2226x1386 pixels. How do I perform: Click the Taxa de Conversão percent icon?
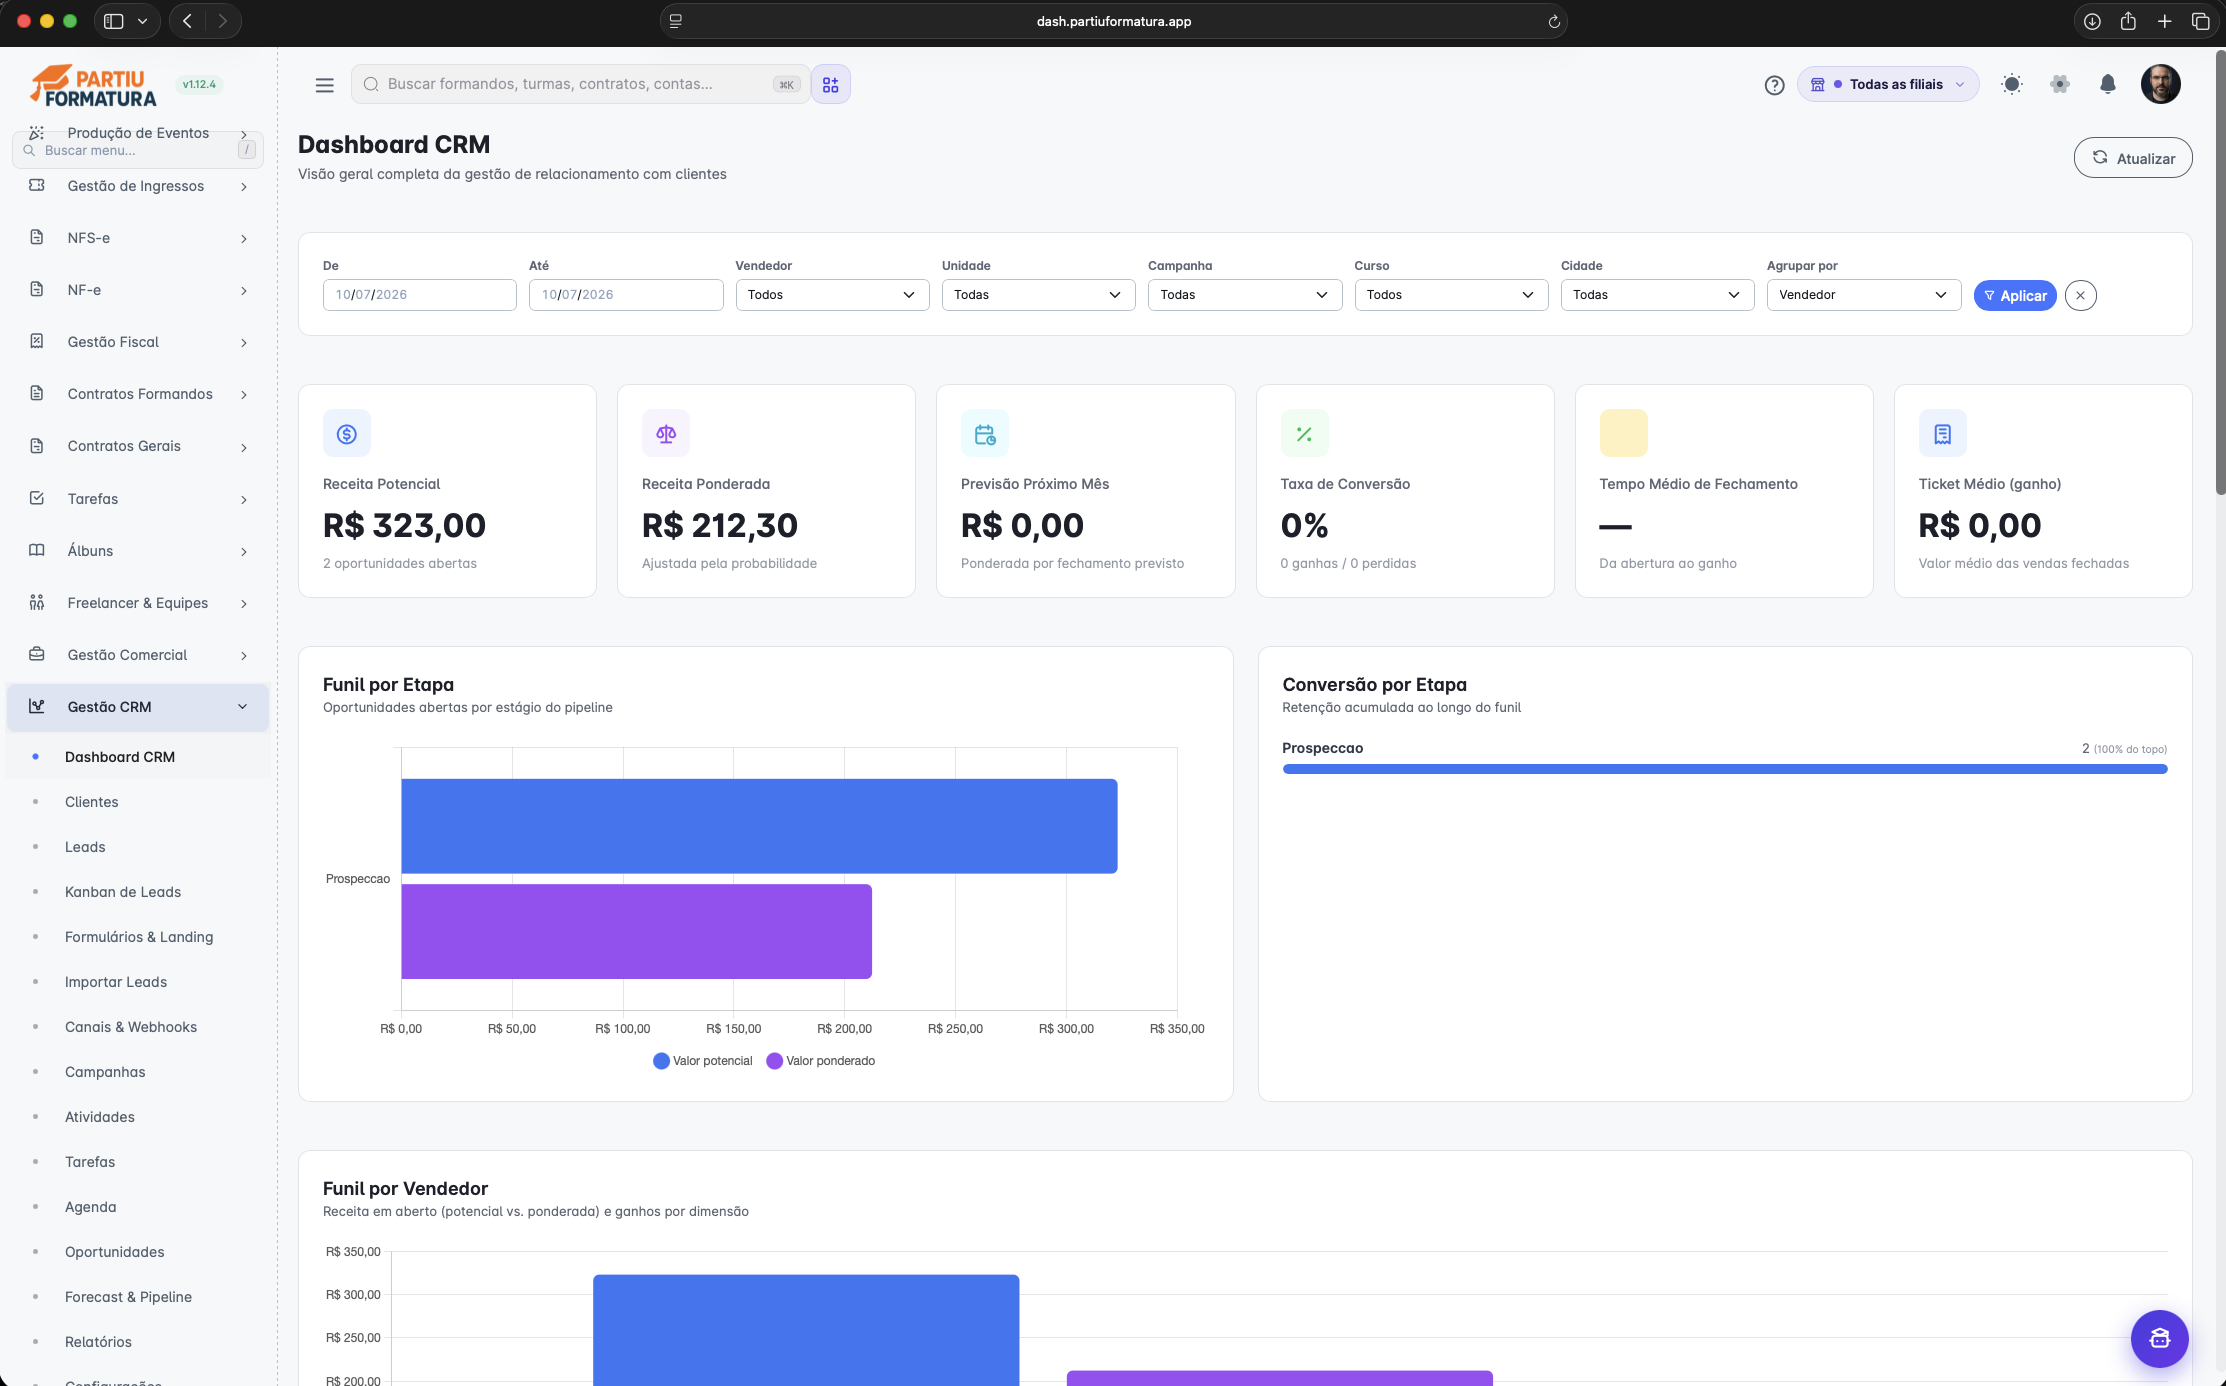1304,433
